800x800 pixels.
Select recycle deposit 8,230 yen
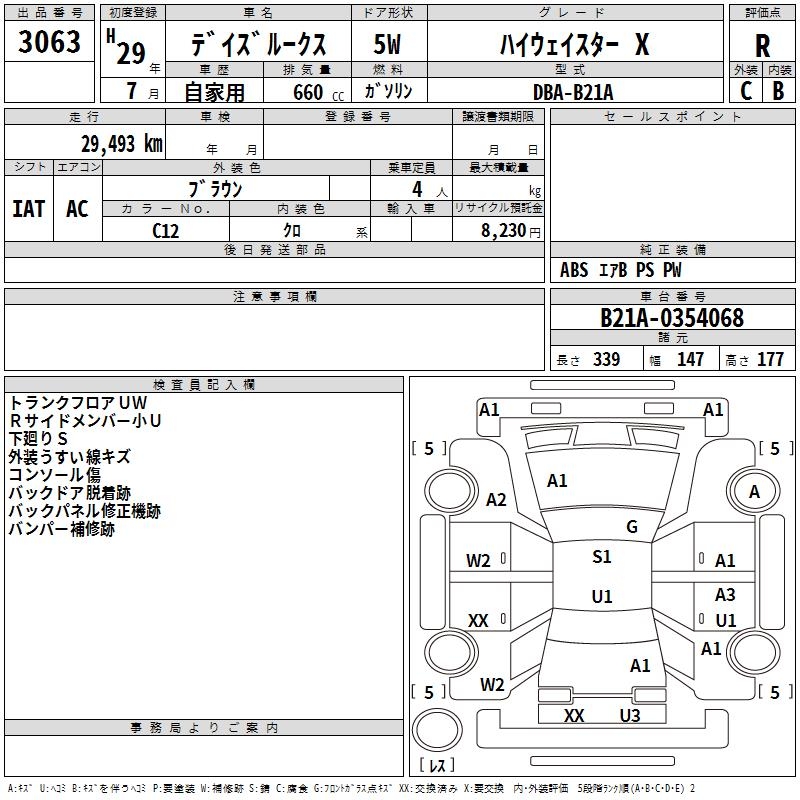point(511,230)
